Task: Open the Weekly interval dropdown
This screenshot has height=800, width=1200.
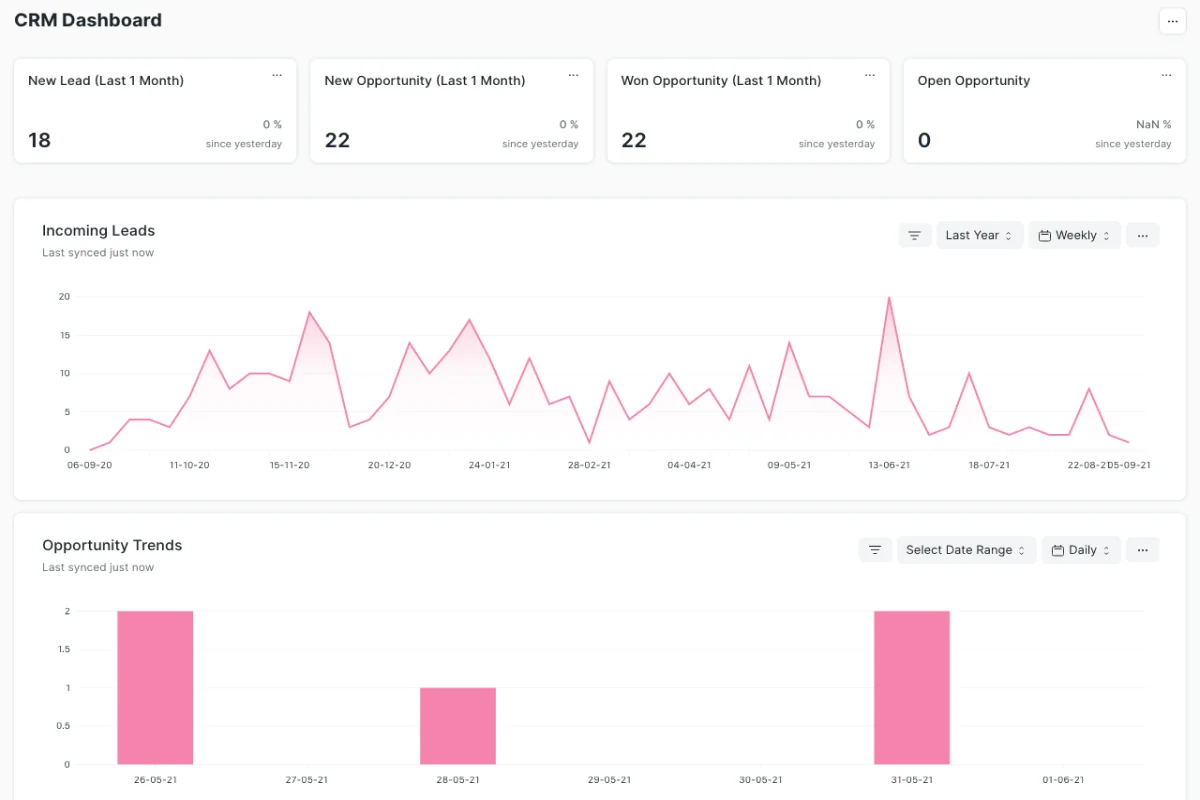Action: (1075, 235)
